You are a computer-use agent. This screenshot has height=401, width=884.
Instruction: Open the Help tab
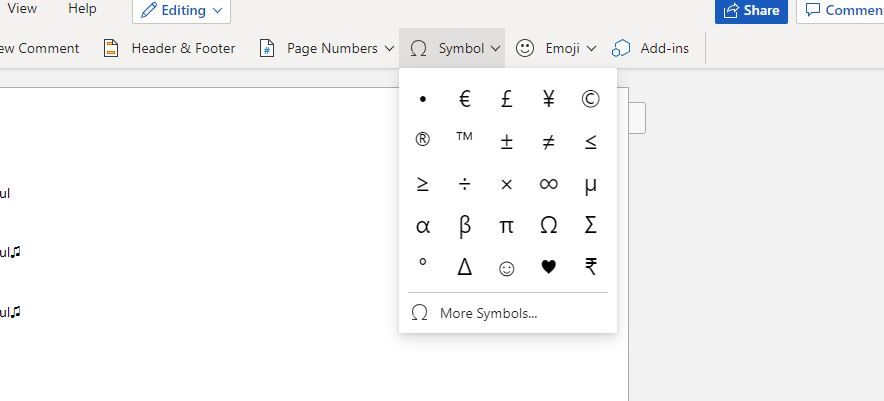coord(83,9)
